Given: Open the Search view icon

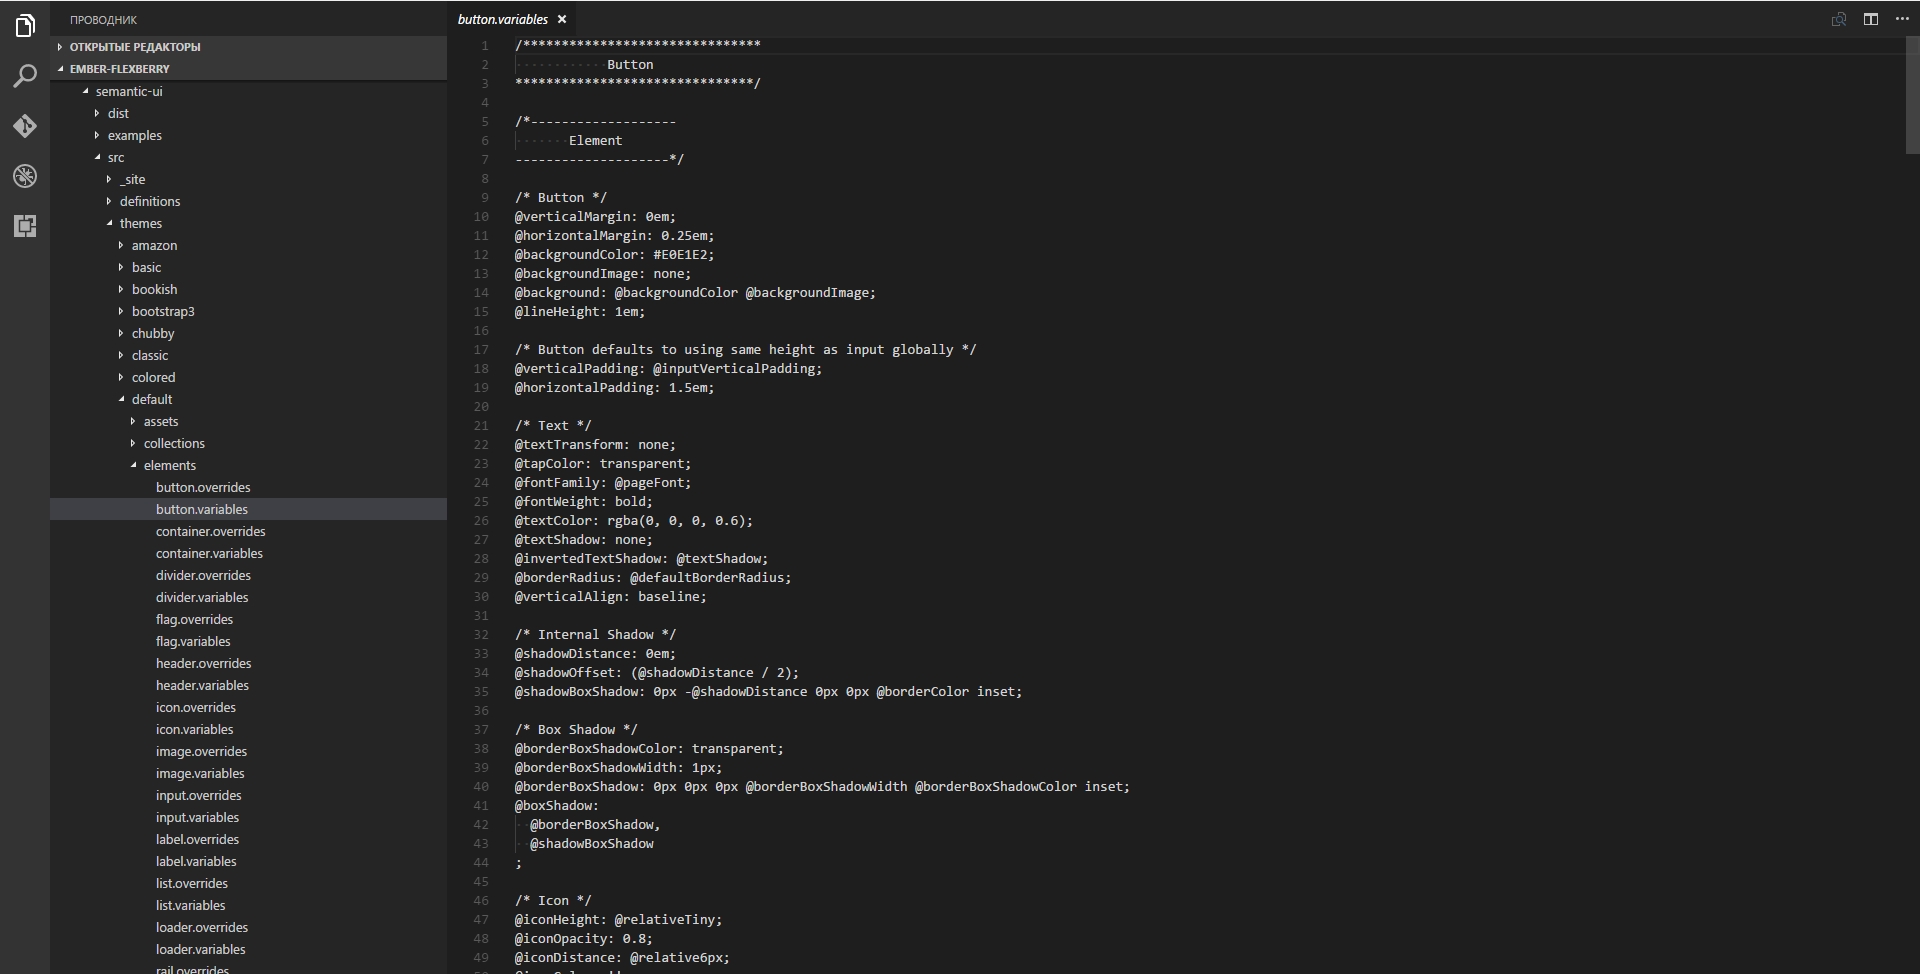Looking at the screenshot, I should [25, 76].
